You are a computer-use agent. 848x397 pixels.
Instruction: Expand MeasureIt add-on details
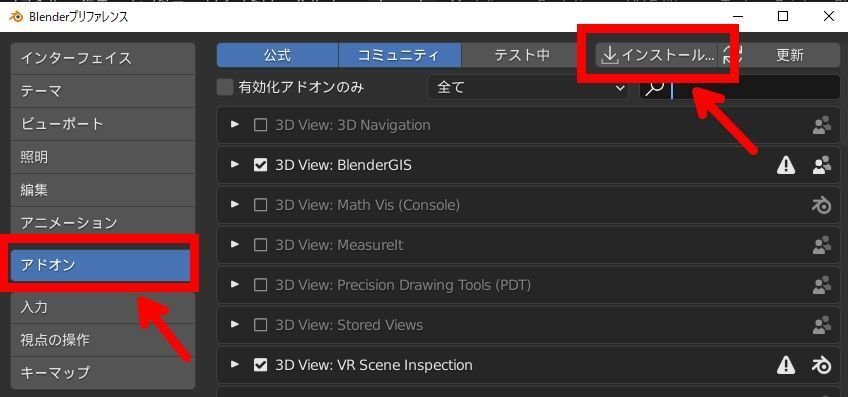click(x=235, y=245)
